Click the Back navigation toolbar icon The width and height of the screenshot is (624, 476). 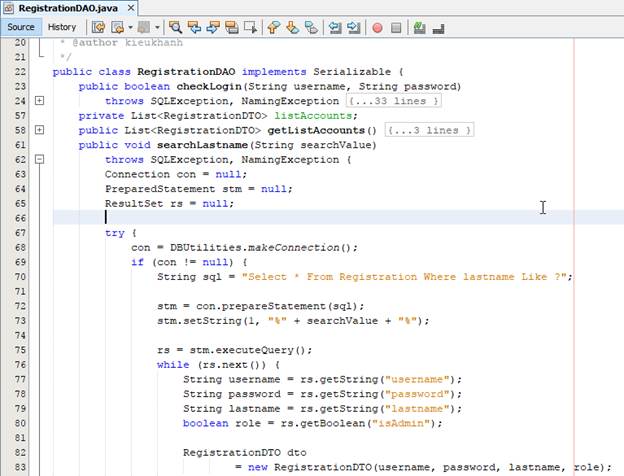[x=117, y=27]
